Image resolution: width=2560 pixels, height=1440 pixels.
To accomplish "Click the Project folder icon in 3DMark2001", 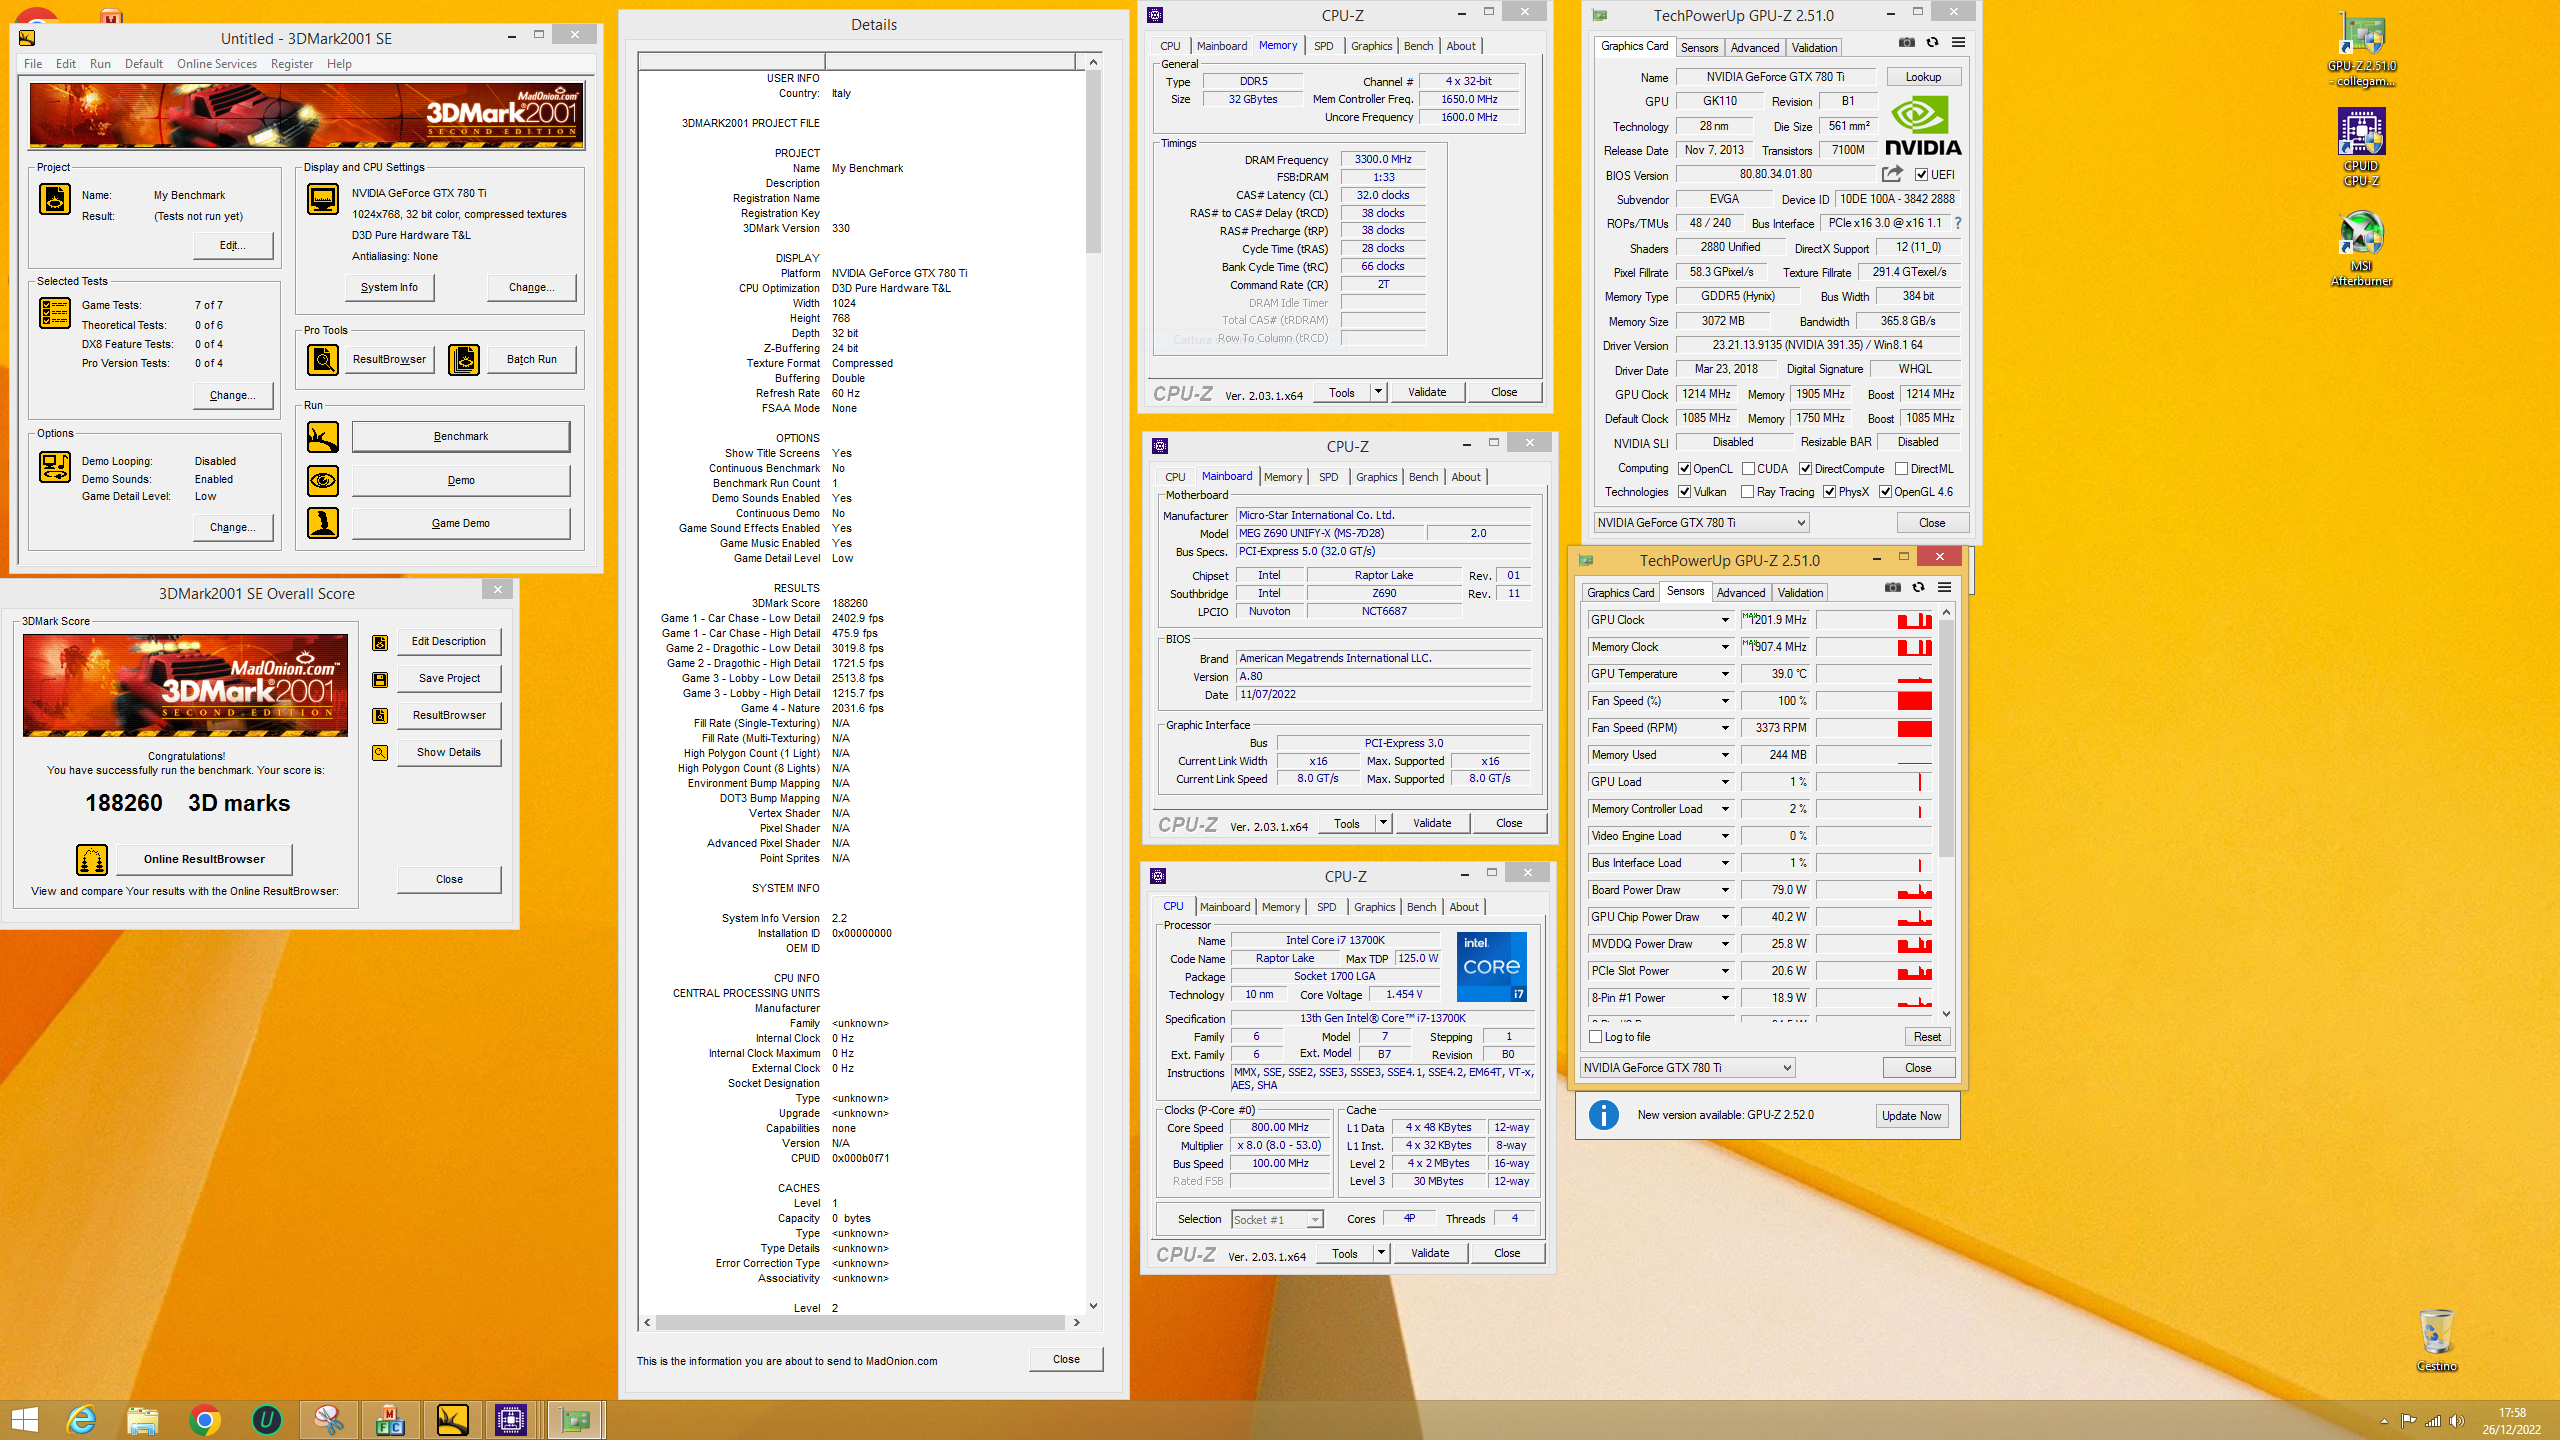I will pyautogui.click(x=54, y=199).
